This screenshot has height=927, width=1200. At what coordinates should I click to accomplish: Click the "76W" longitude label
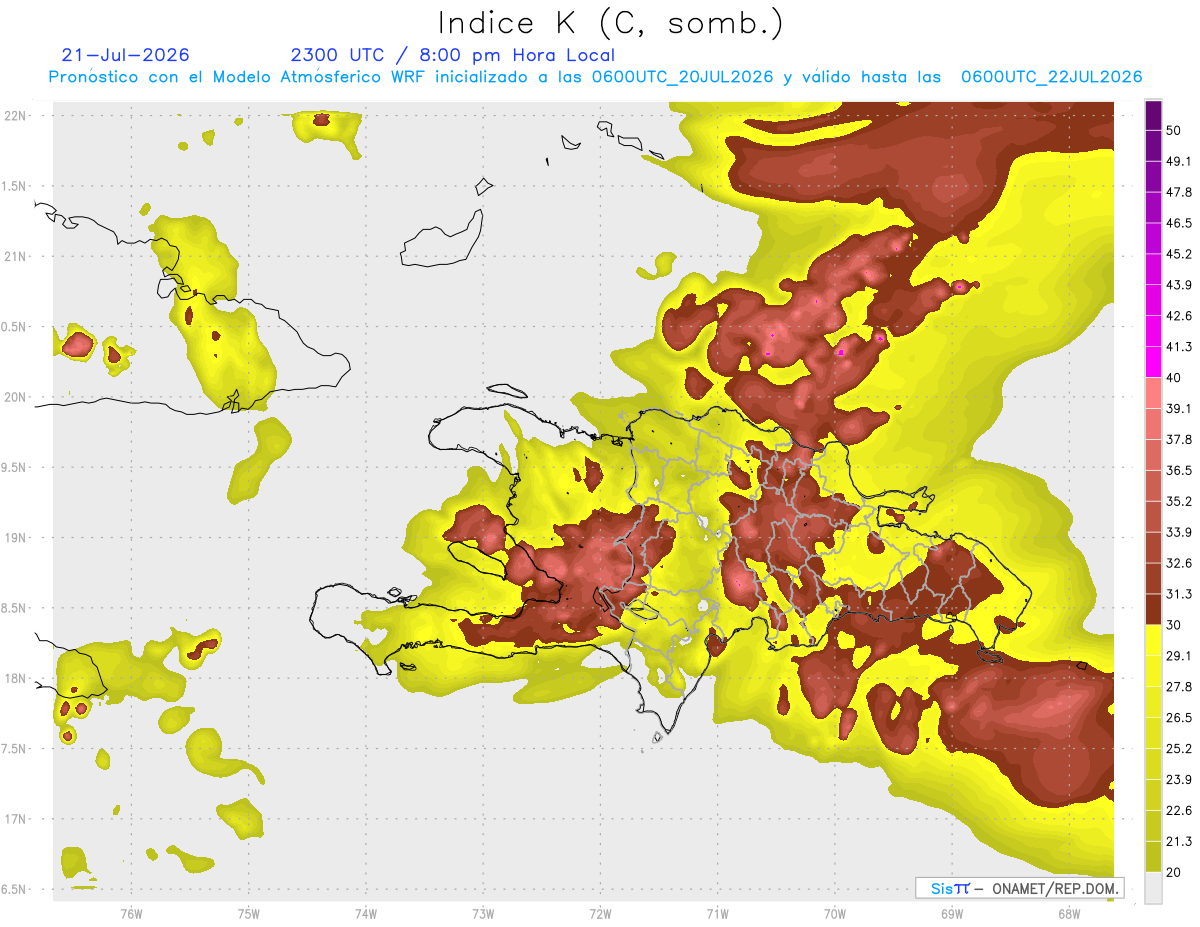(131, 912)
